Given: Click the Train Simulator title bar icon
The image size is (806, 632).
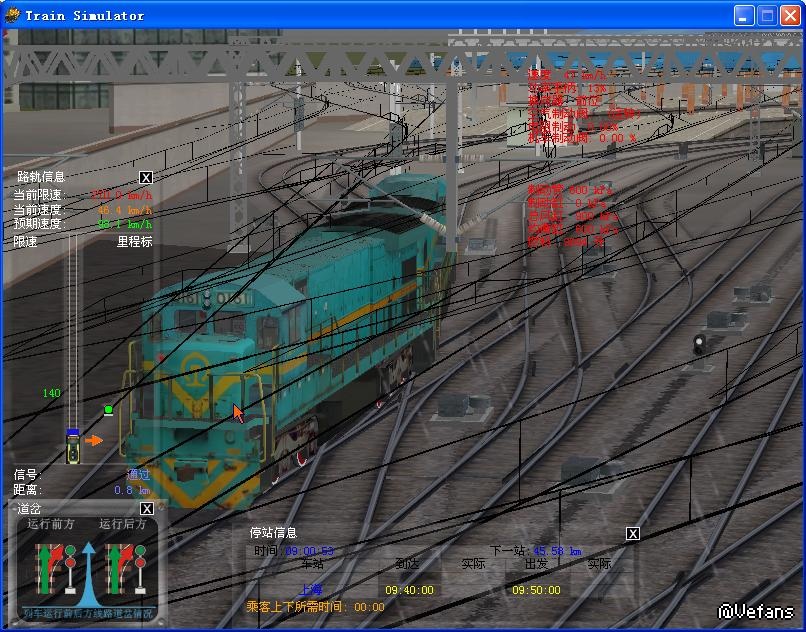Looking at the screenshot, I should pos(12,15).
